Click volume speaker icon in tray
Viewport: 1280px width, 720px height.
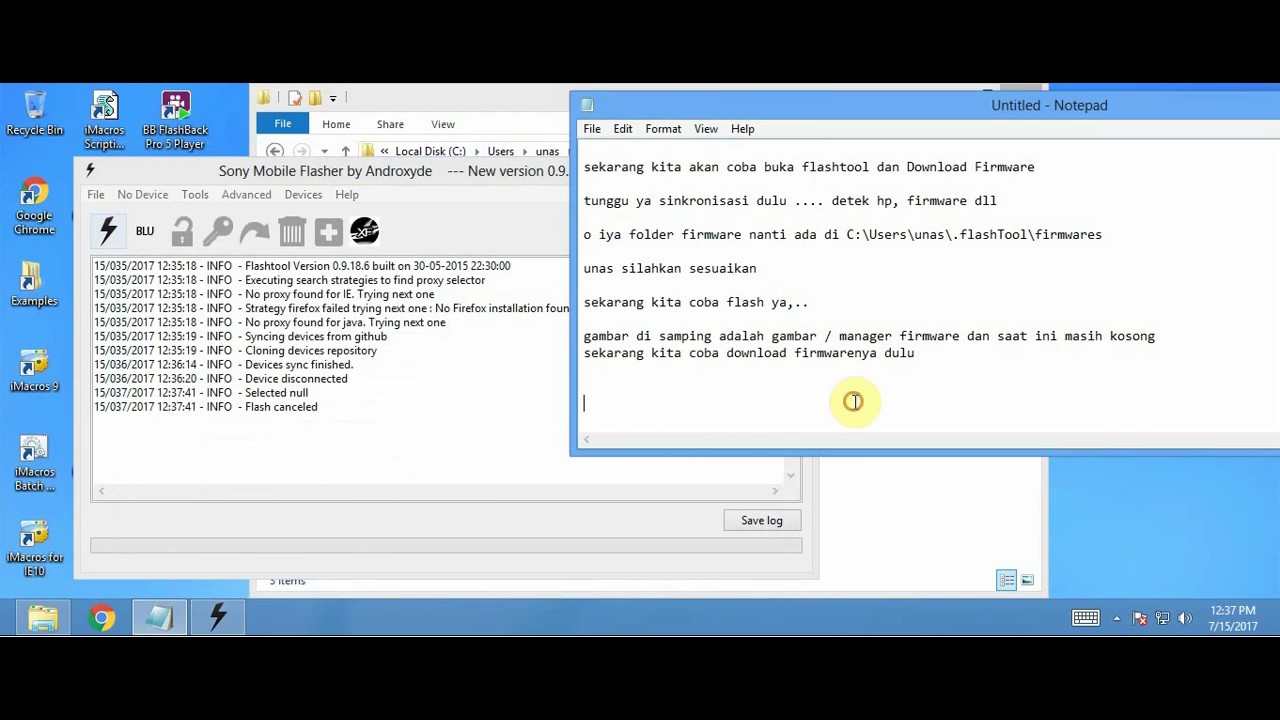pos(1185,619)
